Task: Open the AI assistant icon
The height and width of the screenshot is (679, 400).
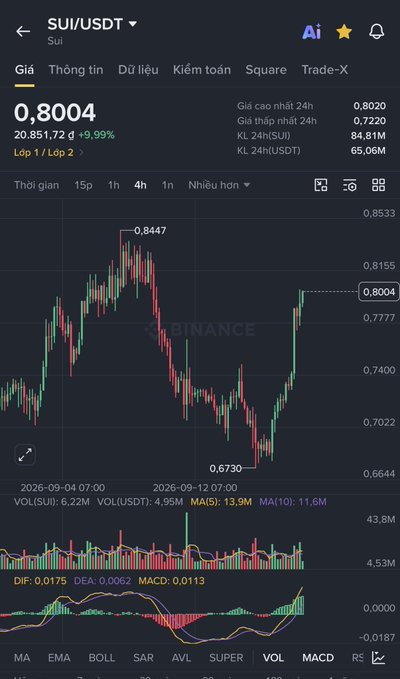Action: (x=312, y=32)
